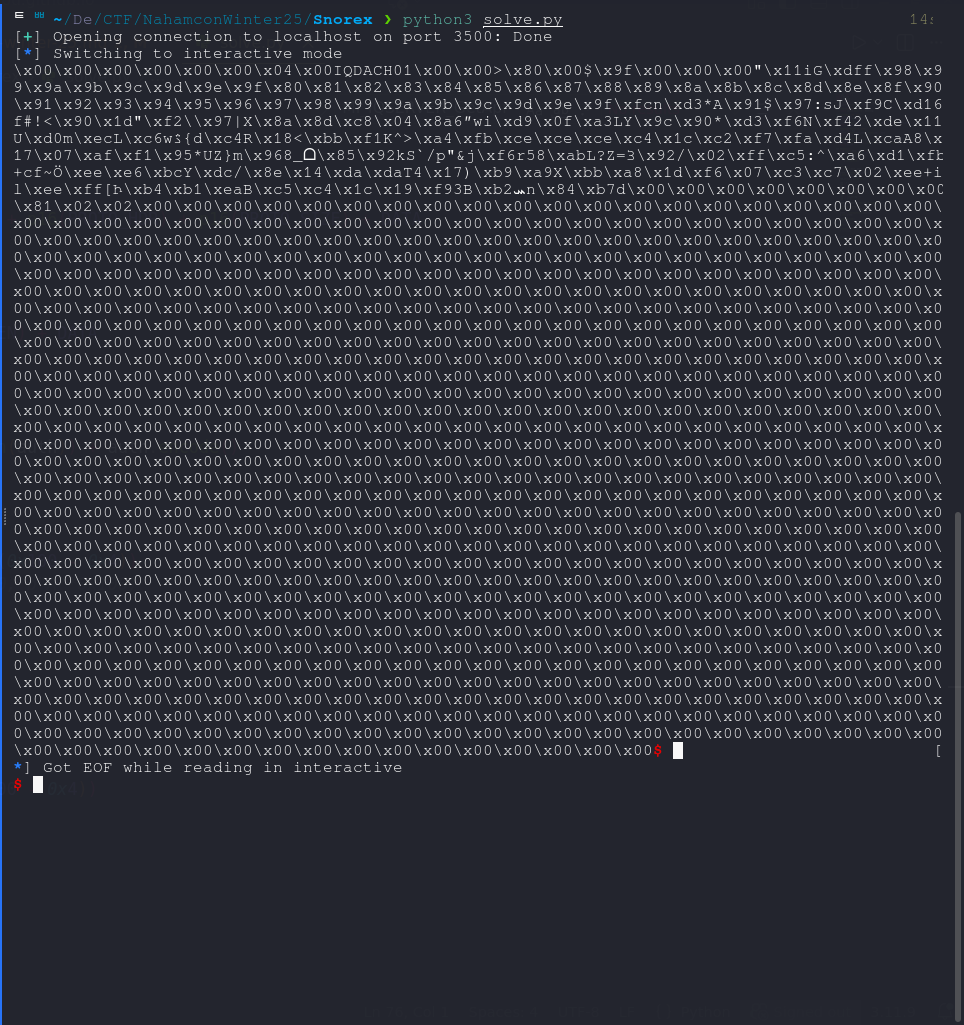Open the underlined solve.py filename

[522, 20]
